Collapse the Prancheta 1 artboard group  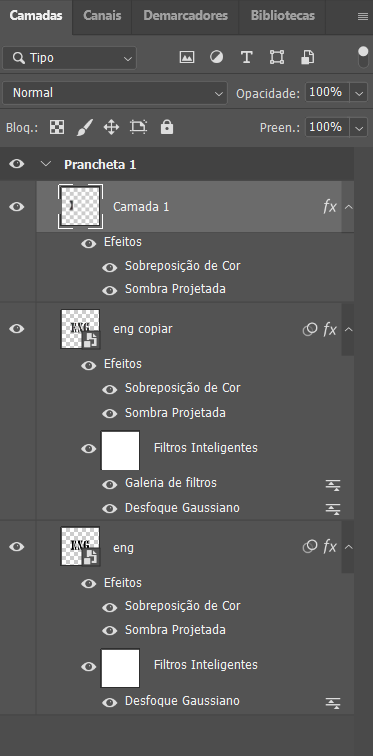[x=46, y=164]
